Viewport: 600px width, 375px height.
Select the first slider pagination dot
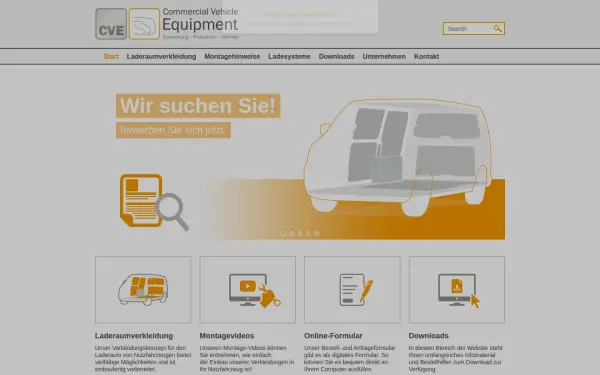click(x=283, y=233)
